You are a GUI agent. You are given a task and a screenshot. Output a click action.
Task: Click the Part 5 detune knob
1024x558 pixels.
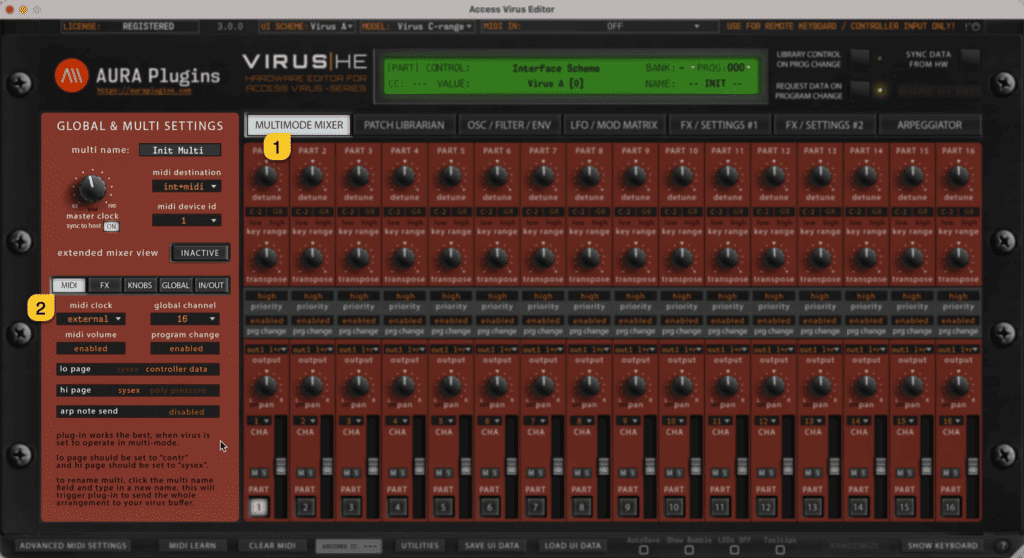coord(451,175)
